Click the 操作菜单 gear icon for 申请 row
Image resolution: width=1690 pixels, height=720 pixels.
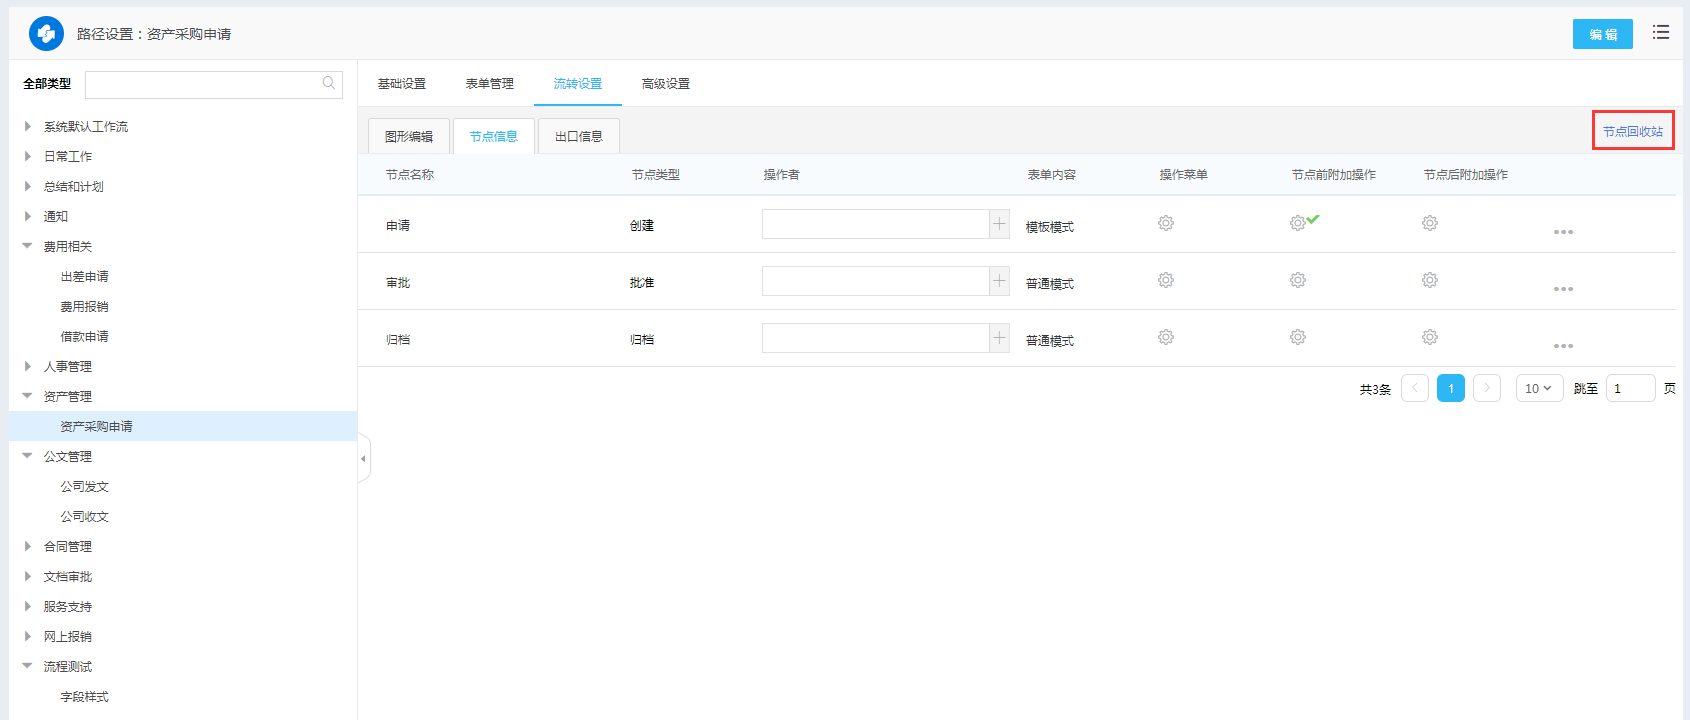tap(1165, 223)
